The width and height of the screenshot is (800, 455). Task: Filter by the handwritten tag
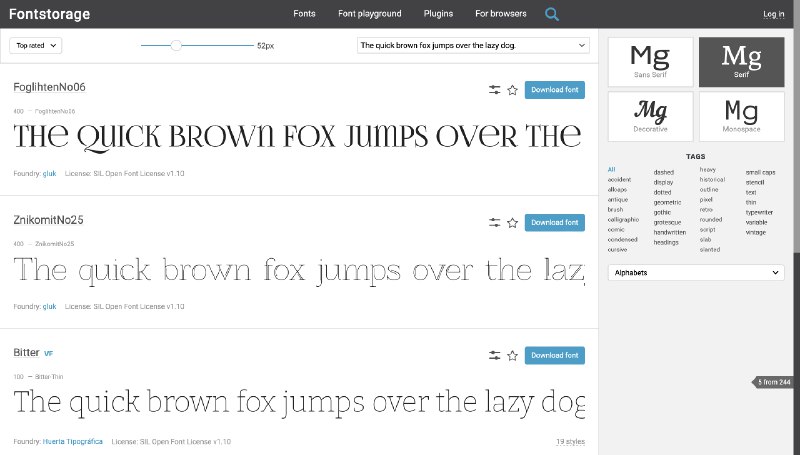tap(670, 232)
